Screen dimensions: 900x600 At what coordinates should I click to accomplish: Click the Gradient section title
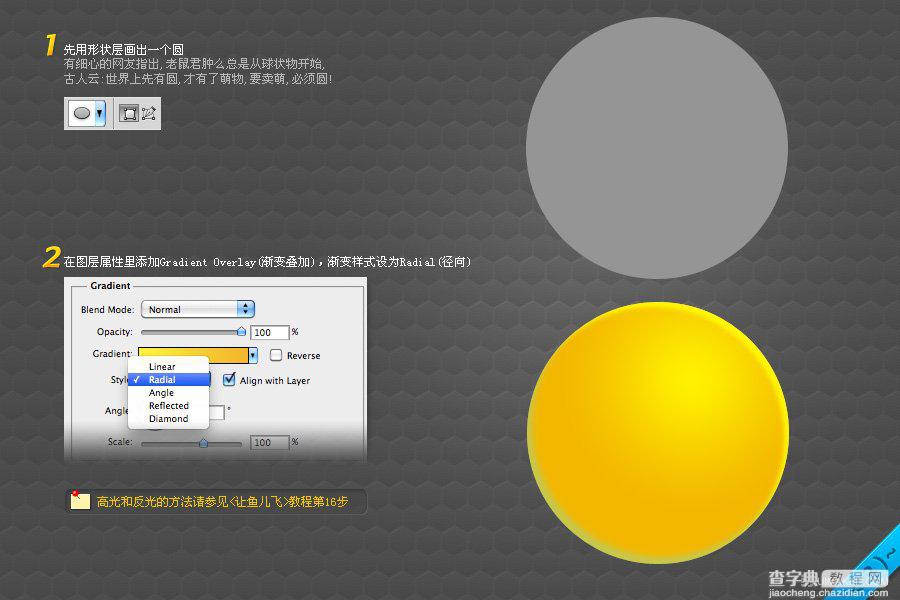[110, 285]
